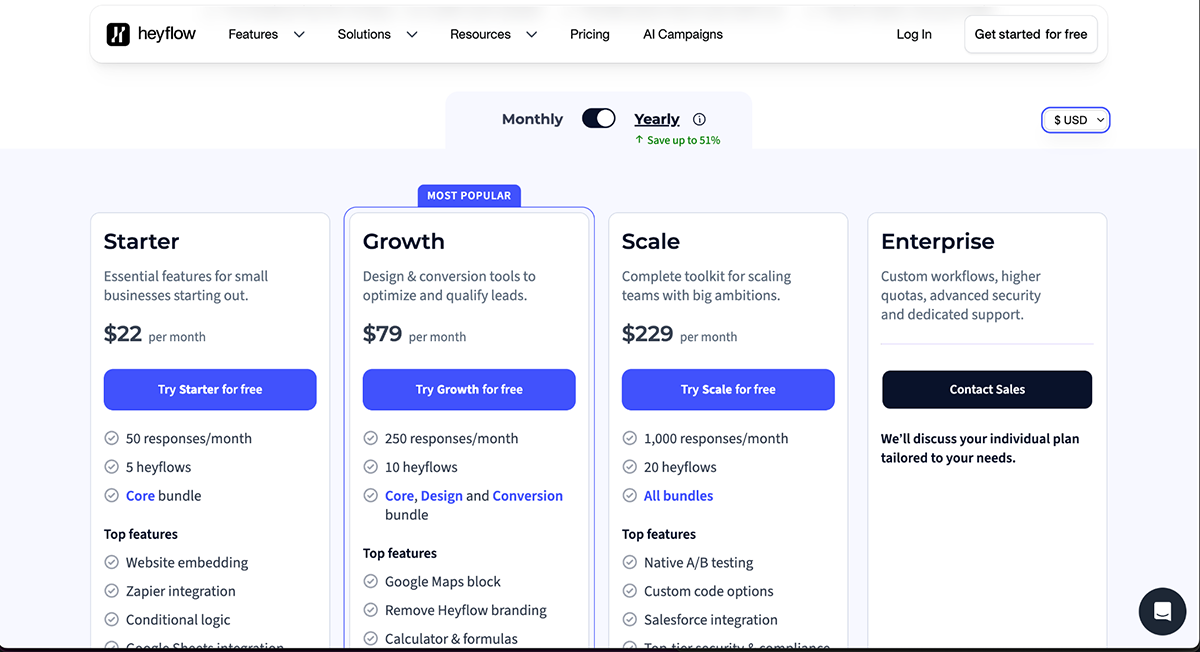
Task: Click checkmark icon next to Website embedding
Action: [112, 563]
